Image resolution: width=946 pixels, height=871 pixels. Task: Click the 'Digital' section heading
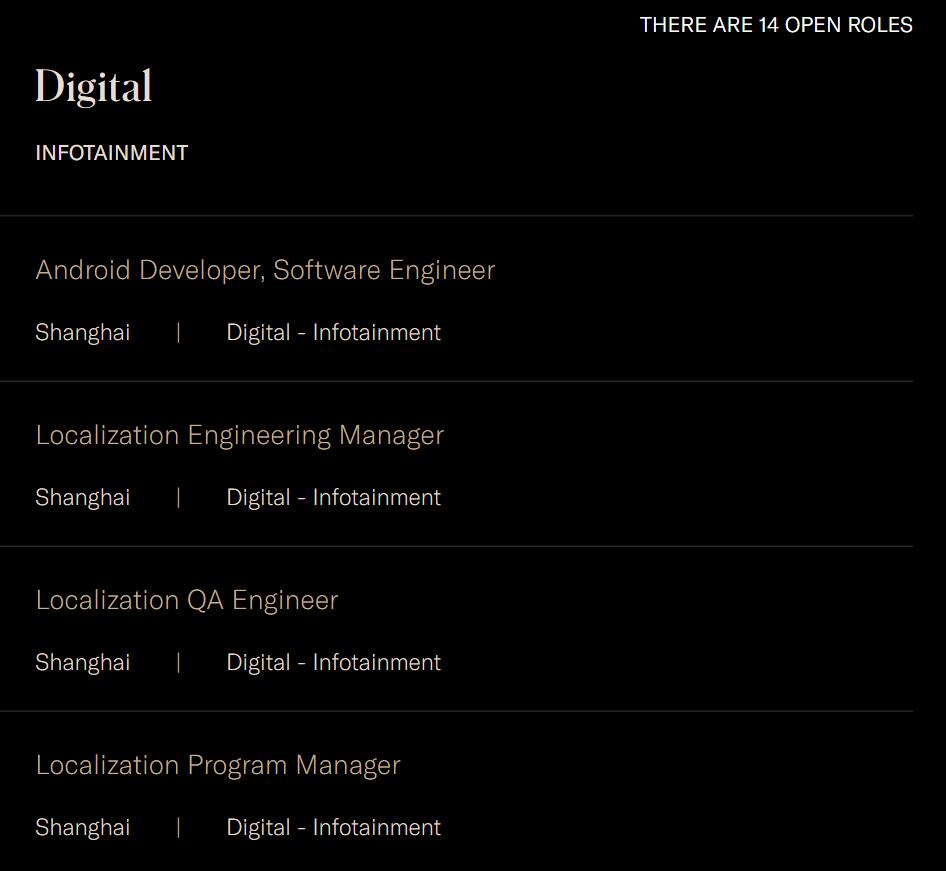pos(94,87)
